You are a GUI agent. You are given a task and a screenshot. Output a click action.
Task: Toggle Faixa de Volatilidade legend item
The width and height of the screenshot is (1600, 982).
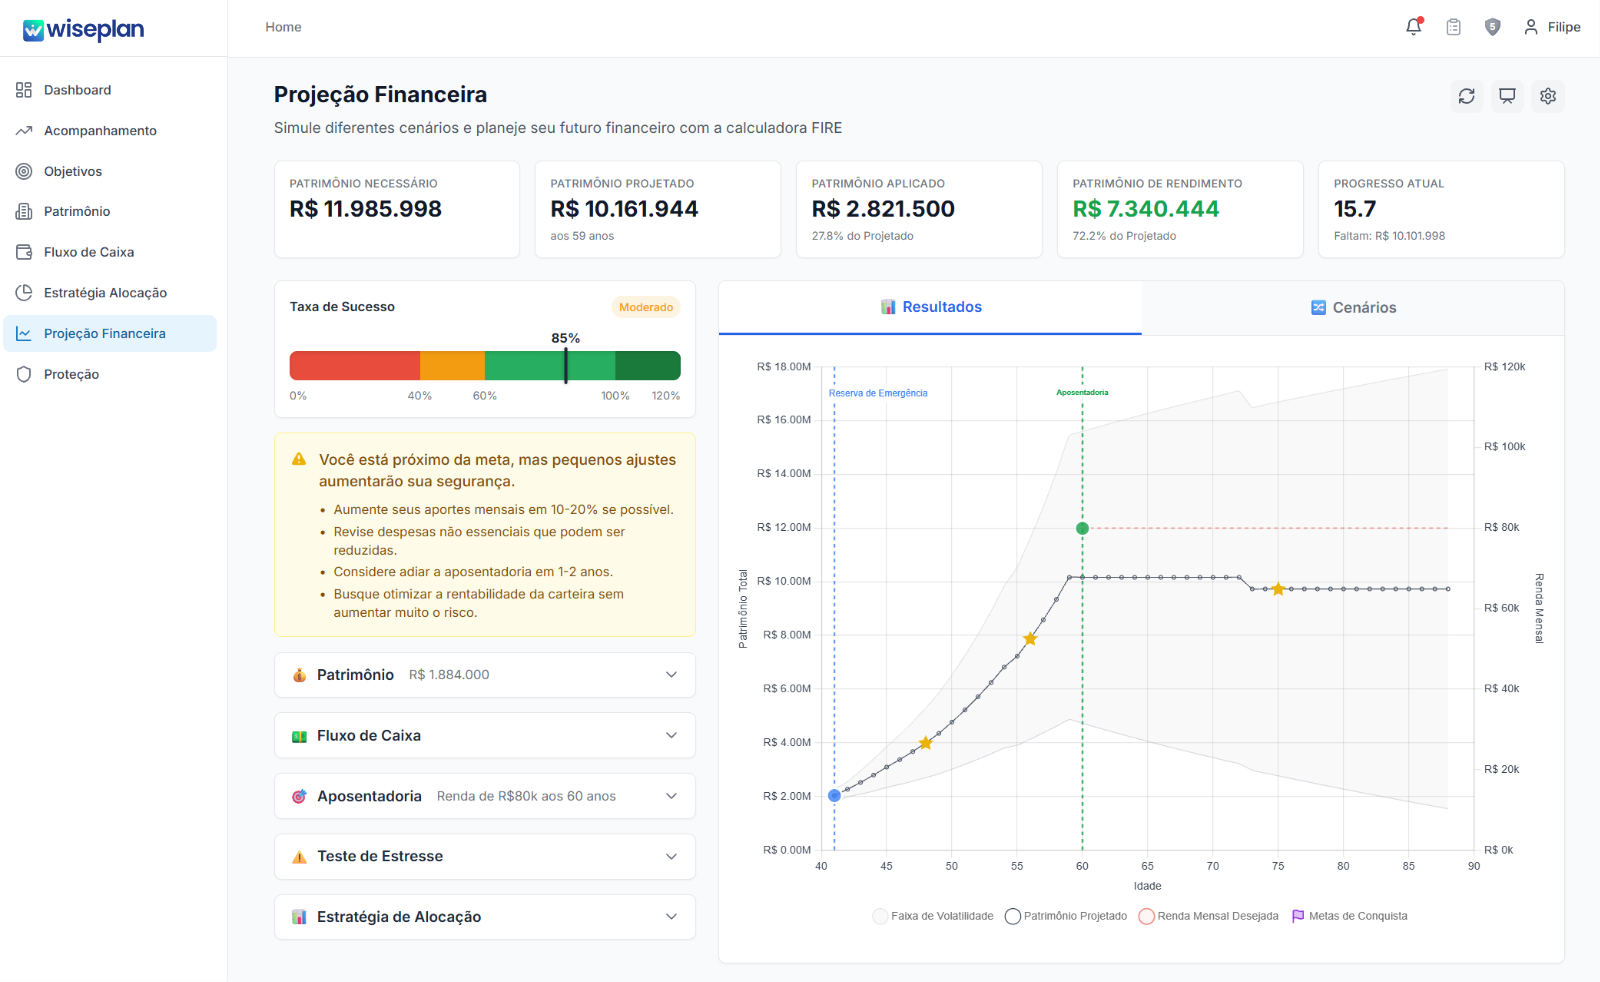(x=933, y=916)
